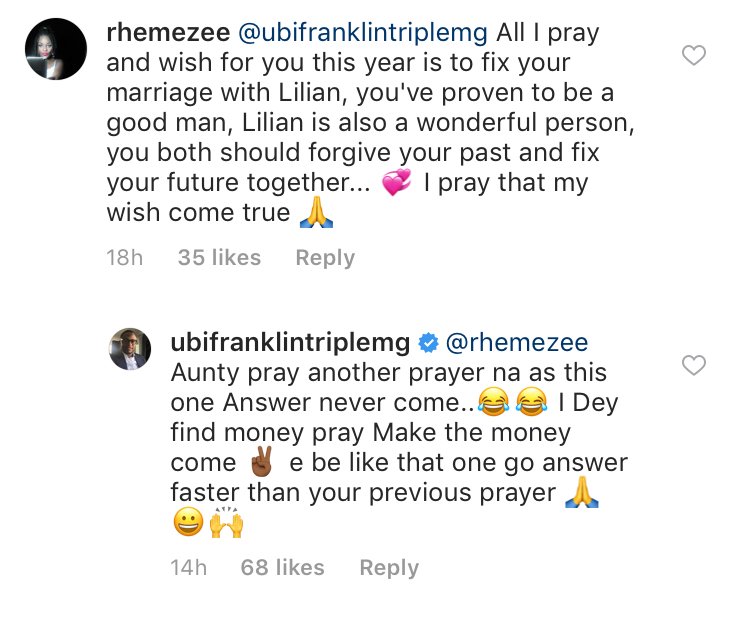Image resolution: width=750 pixels, height=629 pixels.
Task: Like ubifranklintriplemg's reply with the heart
Action: tap(694, 366)
